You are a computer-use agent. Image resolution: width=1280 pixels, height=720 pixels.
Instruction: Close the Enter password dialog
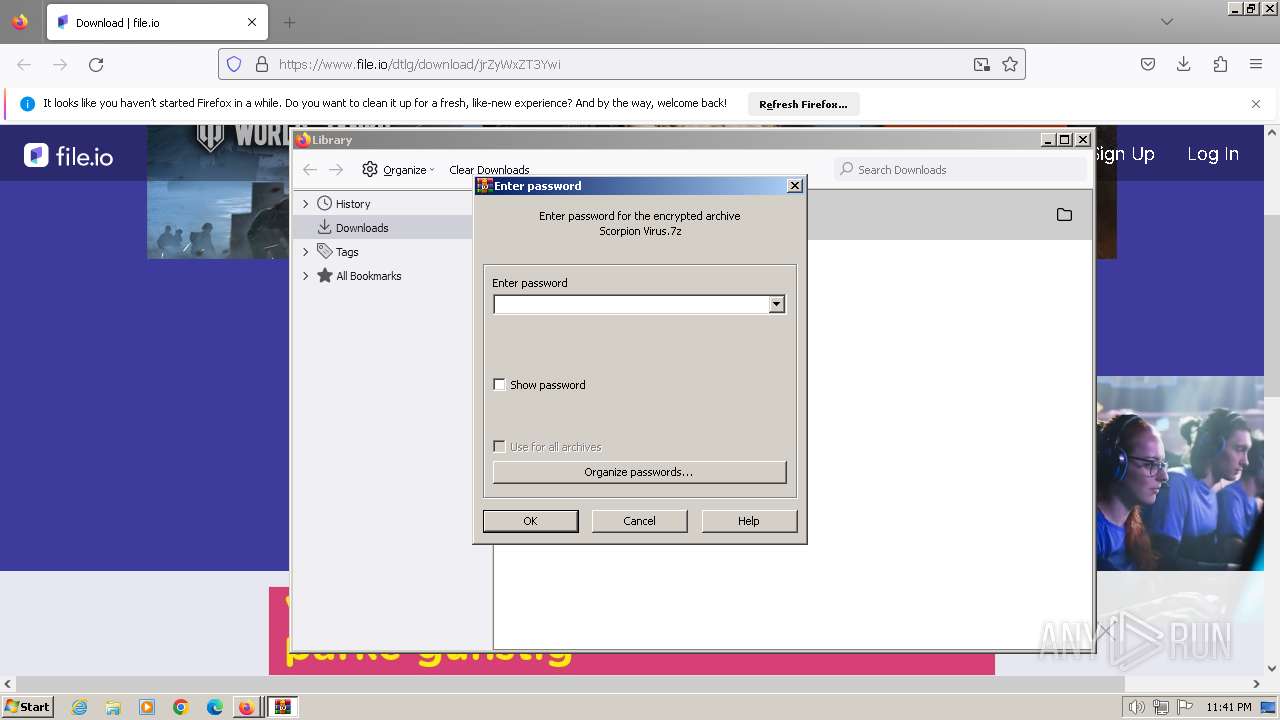[795, 186]
